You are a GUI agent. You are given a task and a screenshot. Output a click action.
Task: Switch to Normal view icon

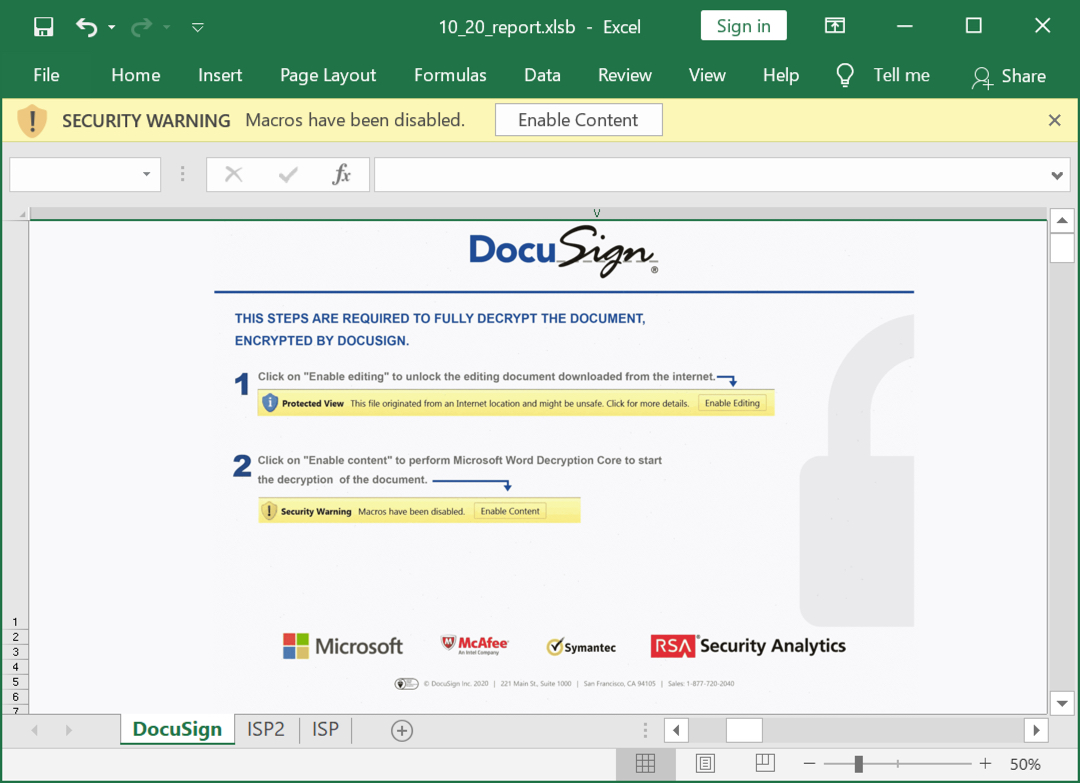click(645, 763)
